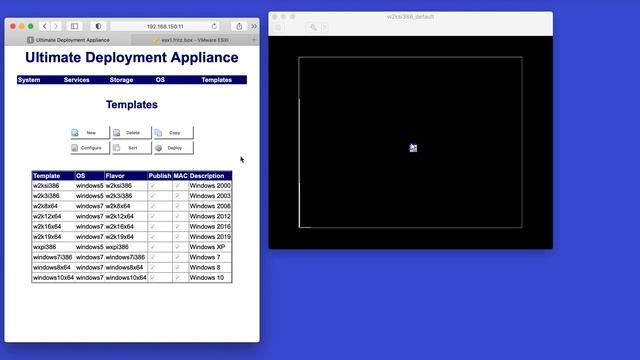Focus the address bar showing 192.168.150.11
This screenshot has height=360, width=640.
[x=165, y=26]
